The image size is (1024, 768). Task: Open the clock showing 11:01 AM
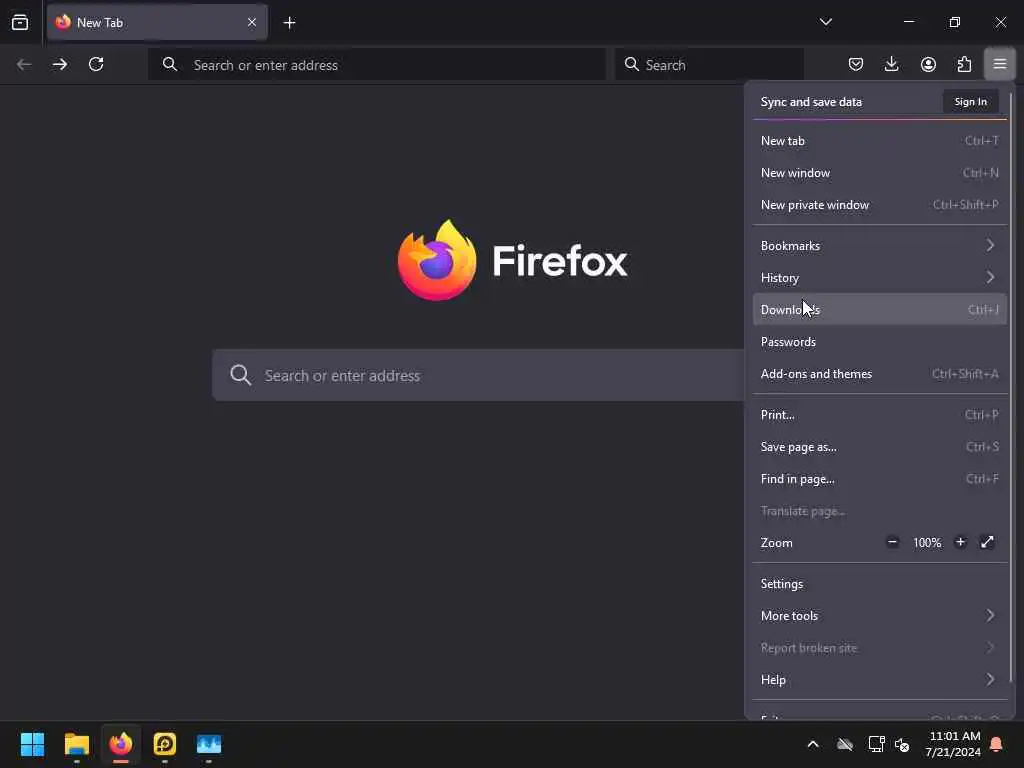coord(953,744)
